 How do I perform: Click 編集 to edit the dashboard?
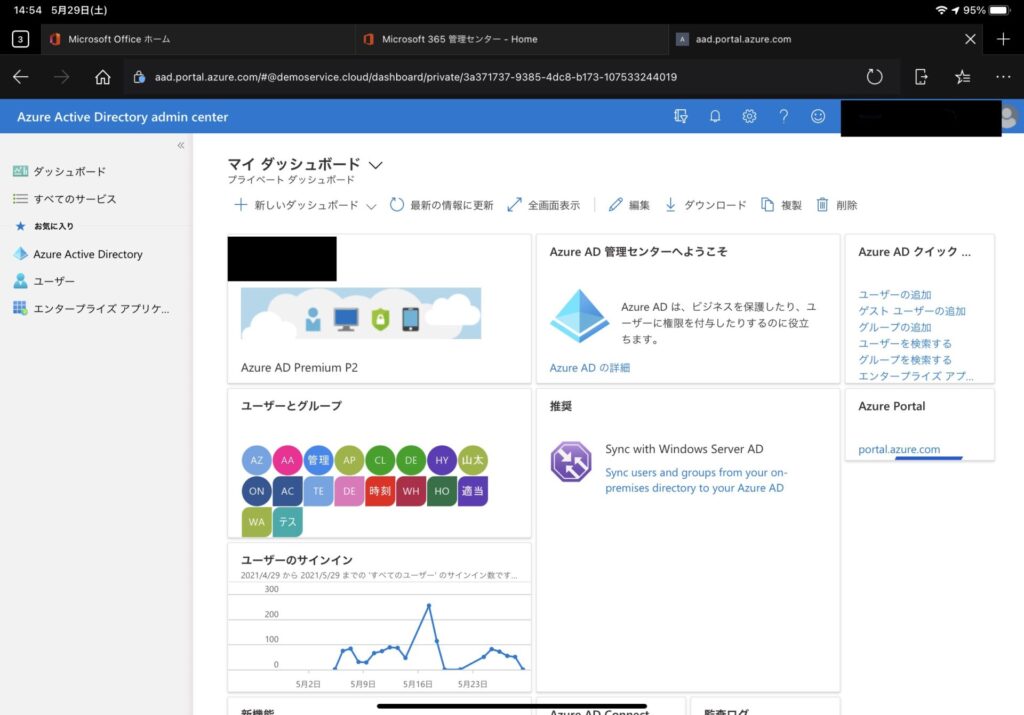pos(634,204)
